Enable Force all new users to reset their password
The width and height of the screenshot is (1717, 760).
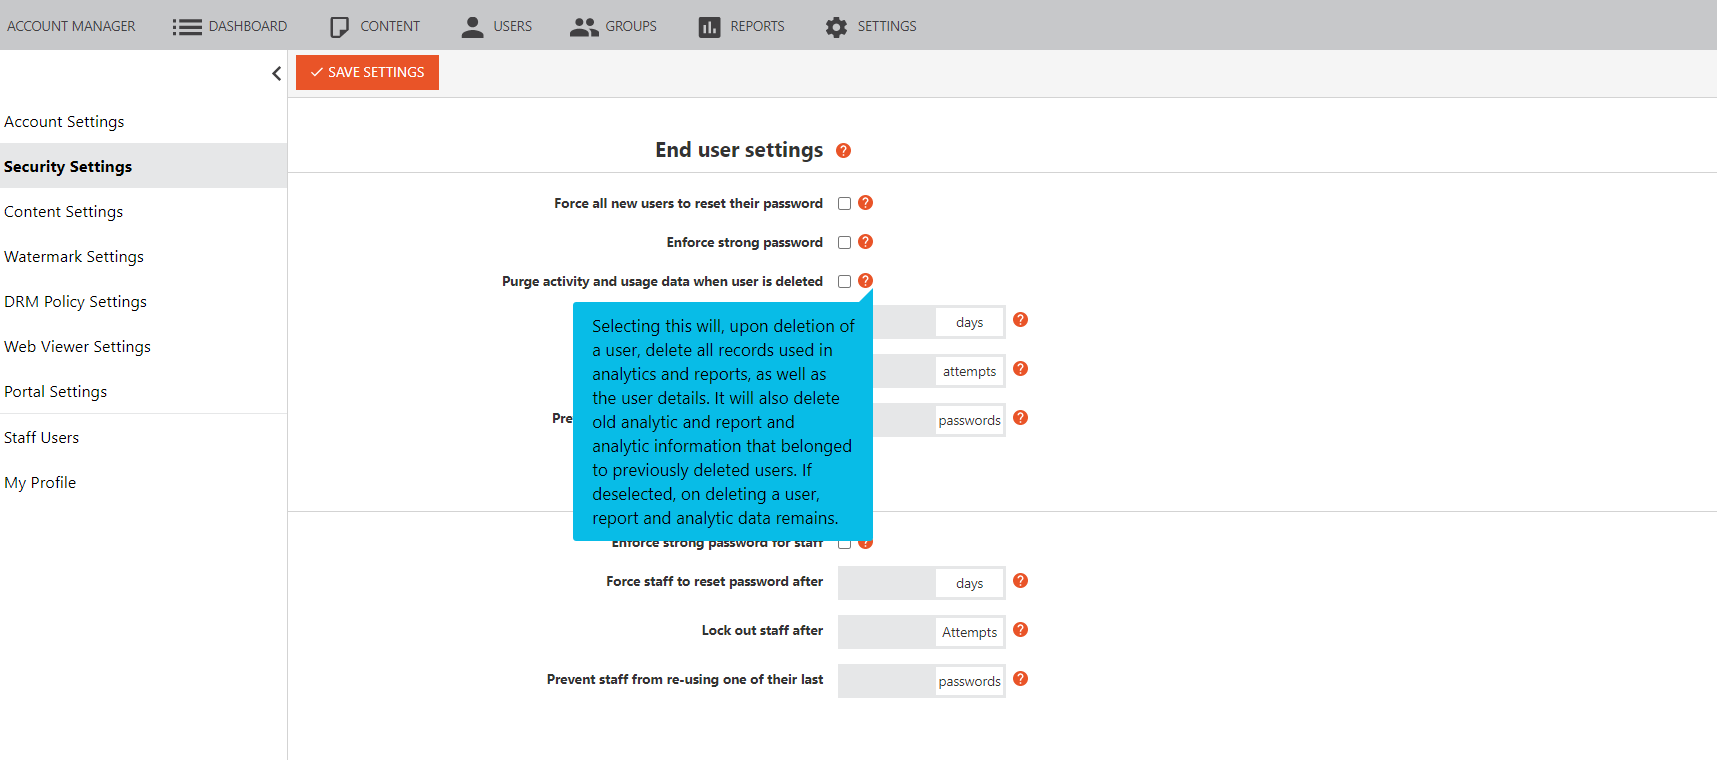[844, 204]
